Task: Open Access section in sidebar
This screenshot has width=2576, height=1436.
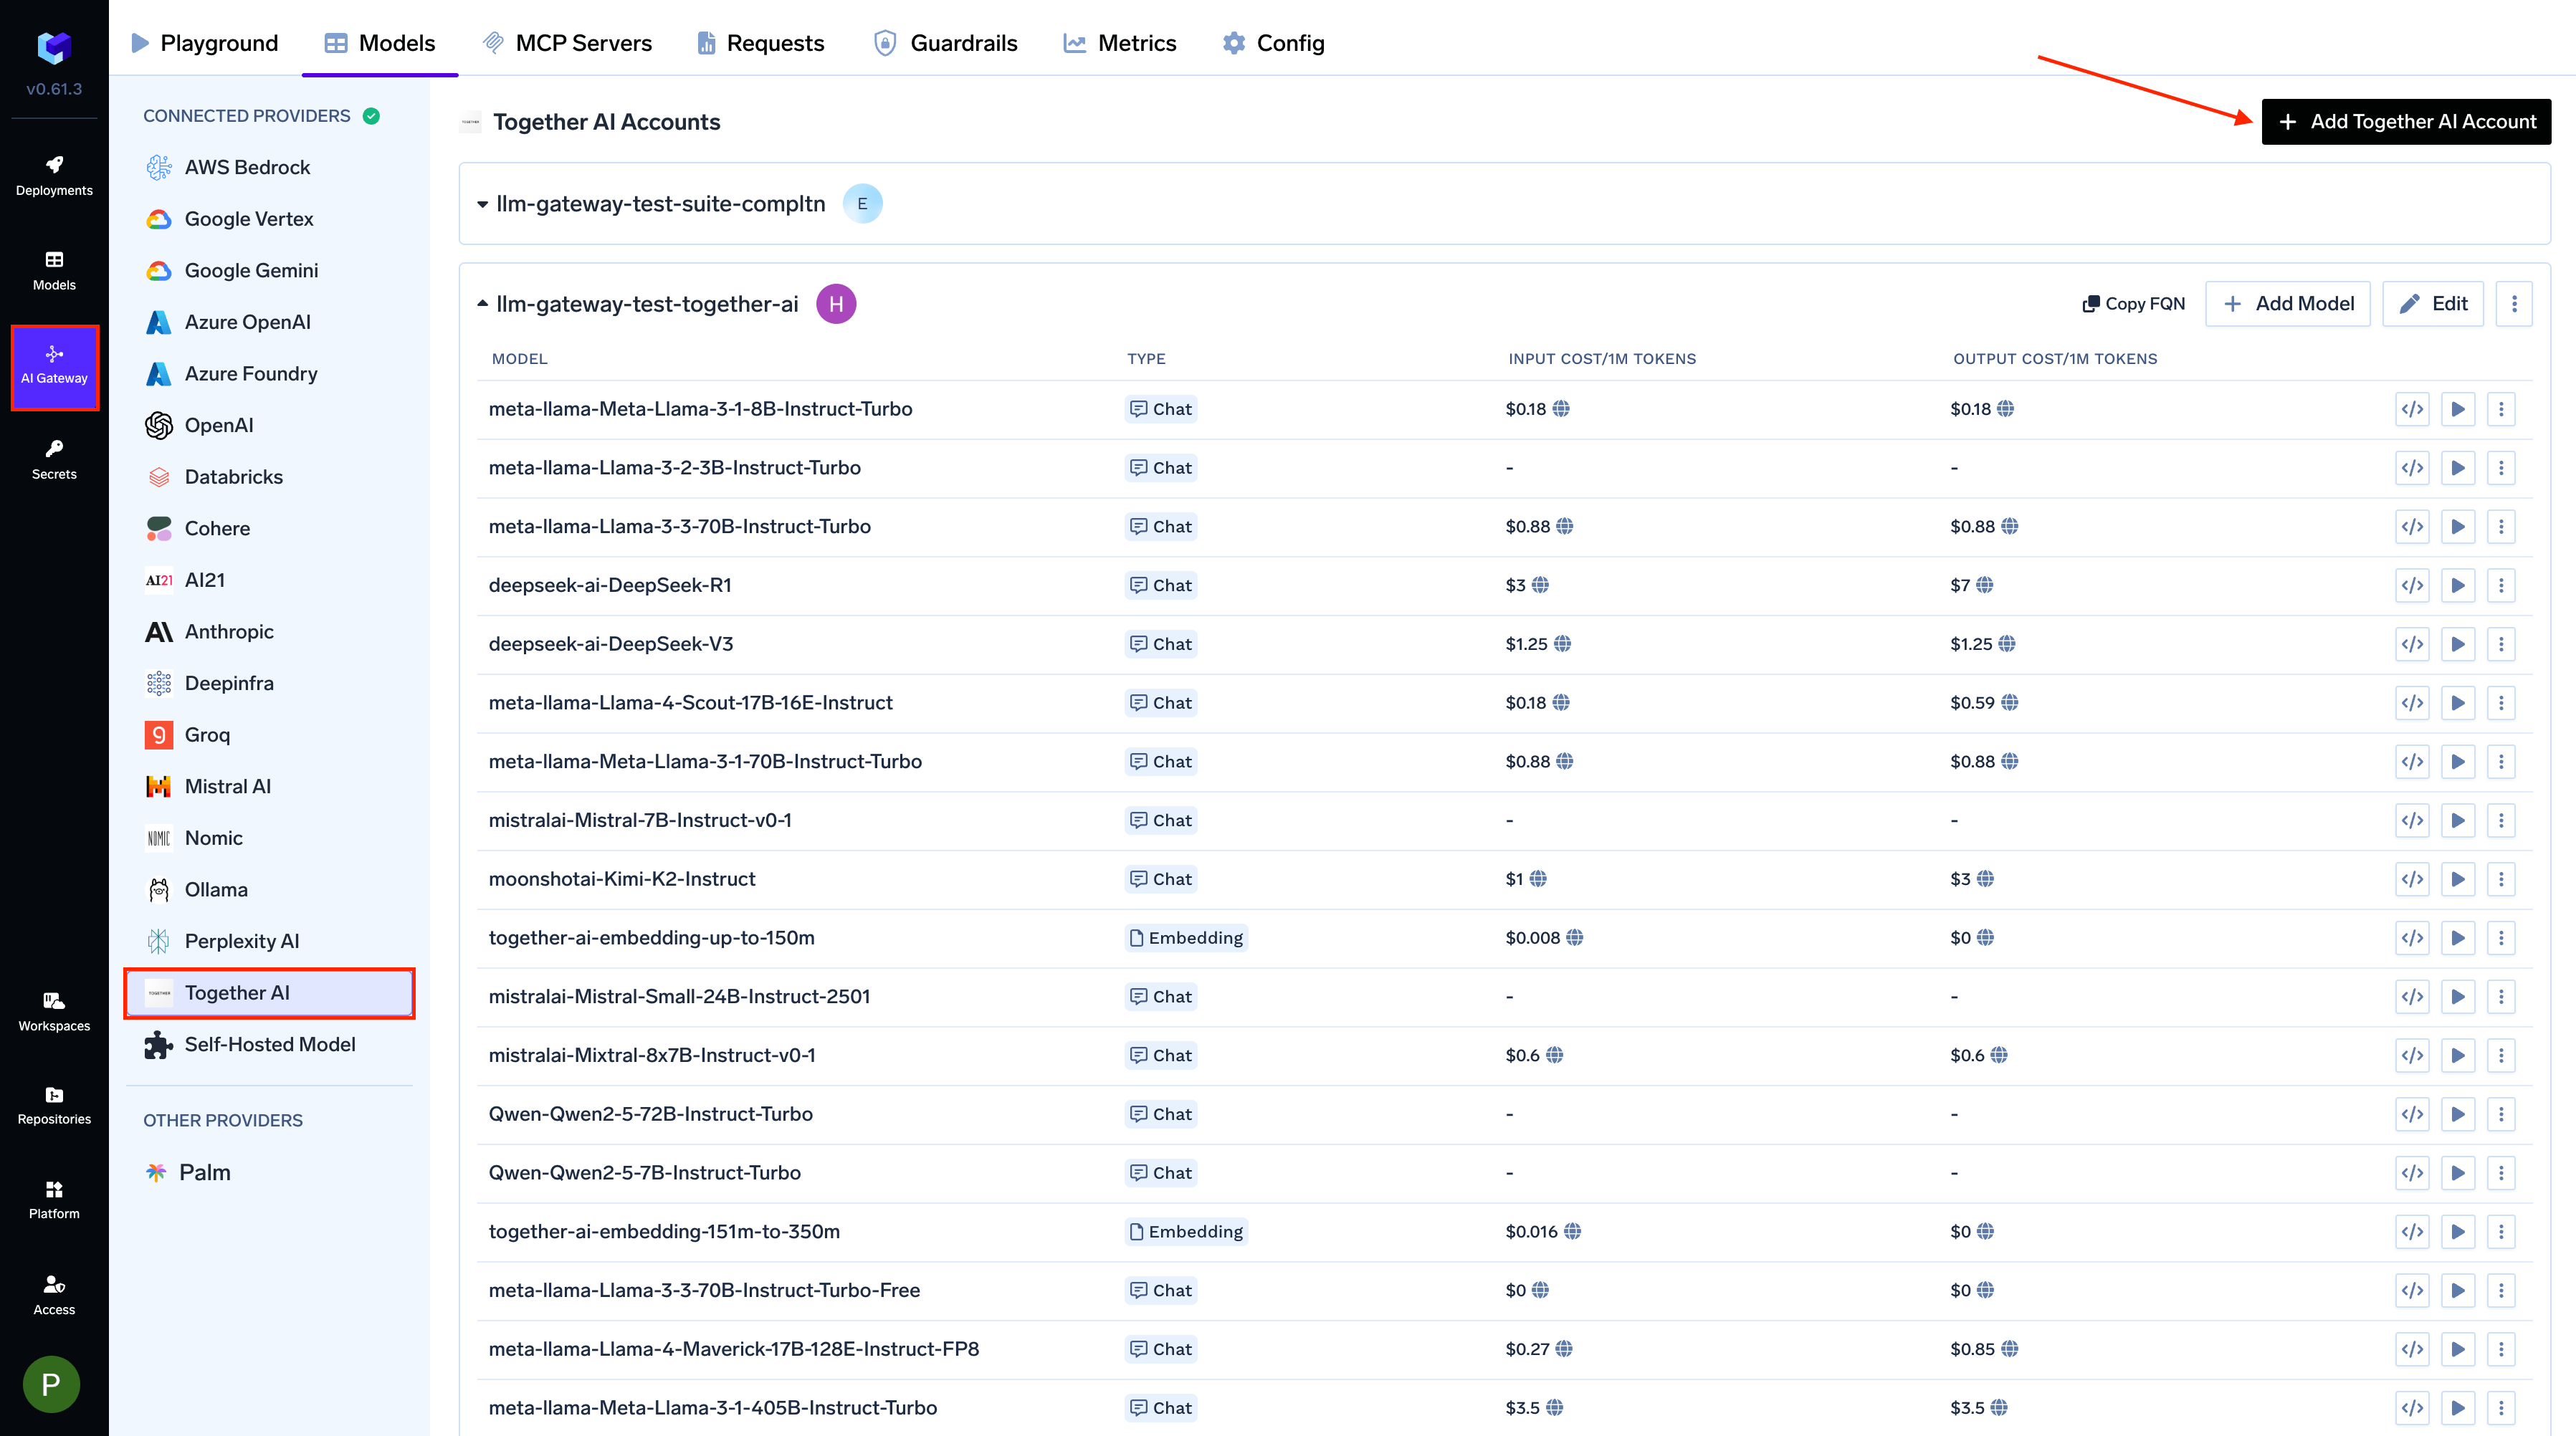Action: (54, 1294)
